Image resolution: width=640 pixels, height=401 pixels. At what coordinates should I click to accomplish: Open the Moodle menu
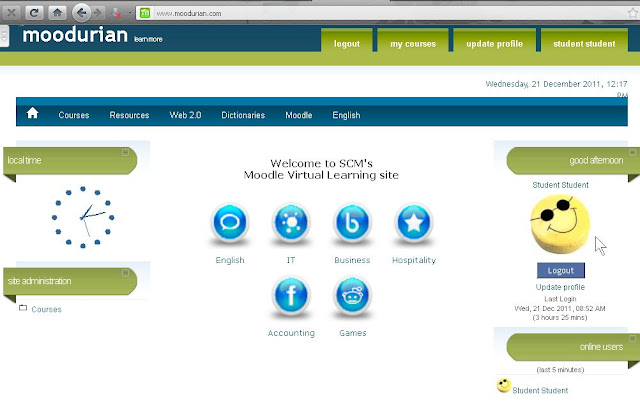(x=299, y=115)
